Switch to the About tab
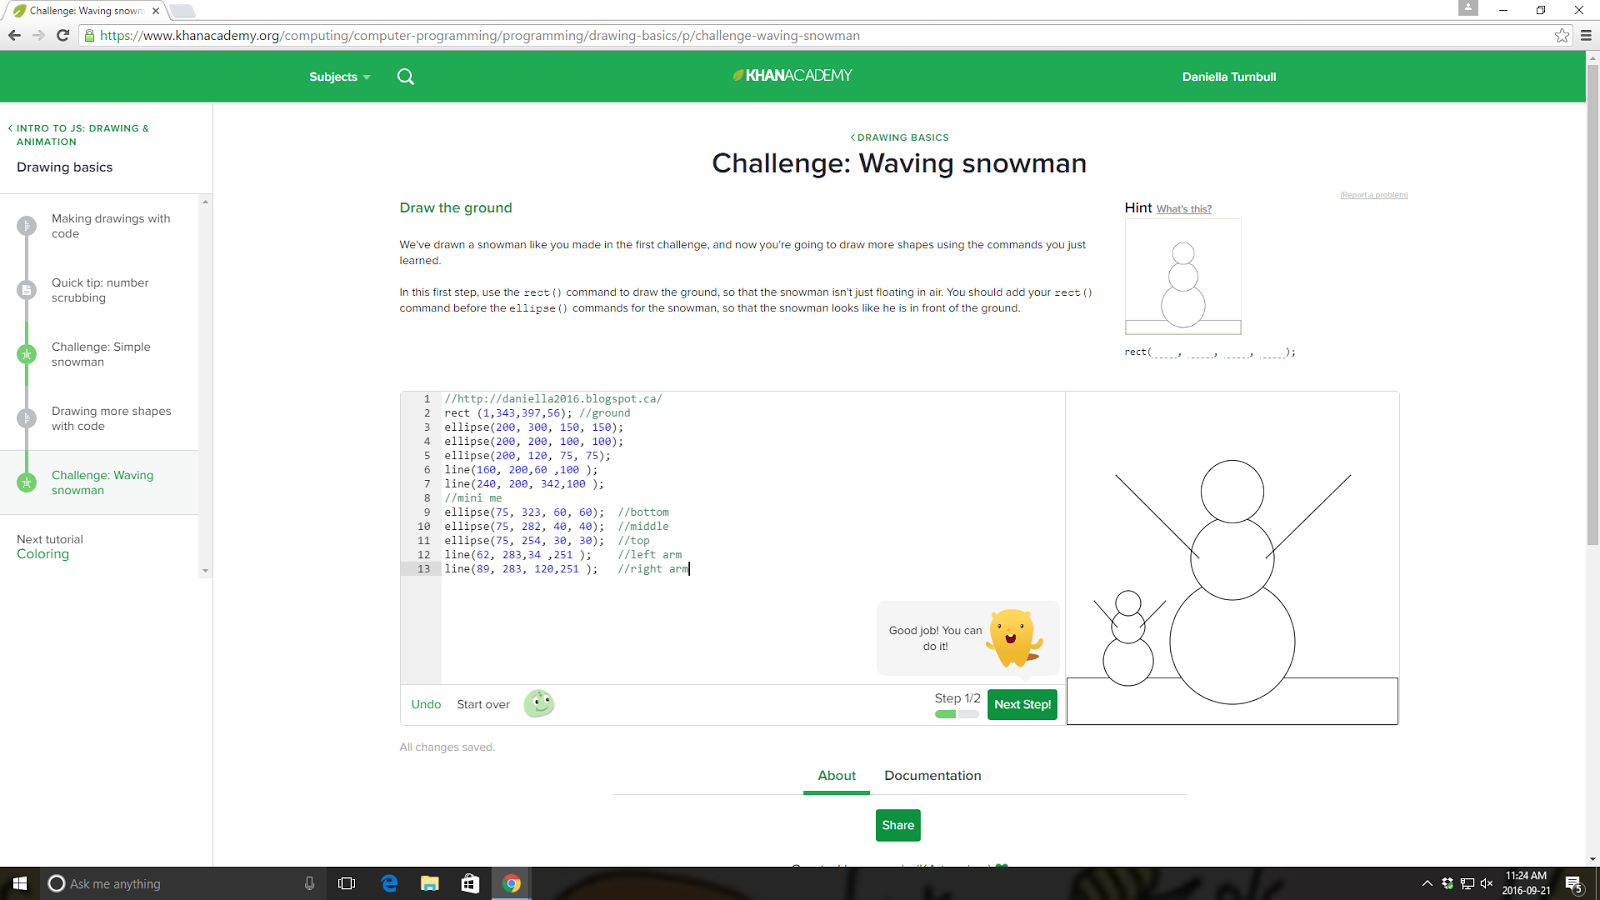Screen dimensions: 1600x900 point(837,775)
